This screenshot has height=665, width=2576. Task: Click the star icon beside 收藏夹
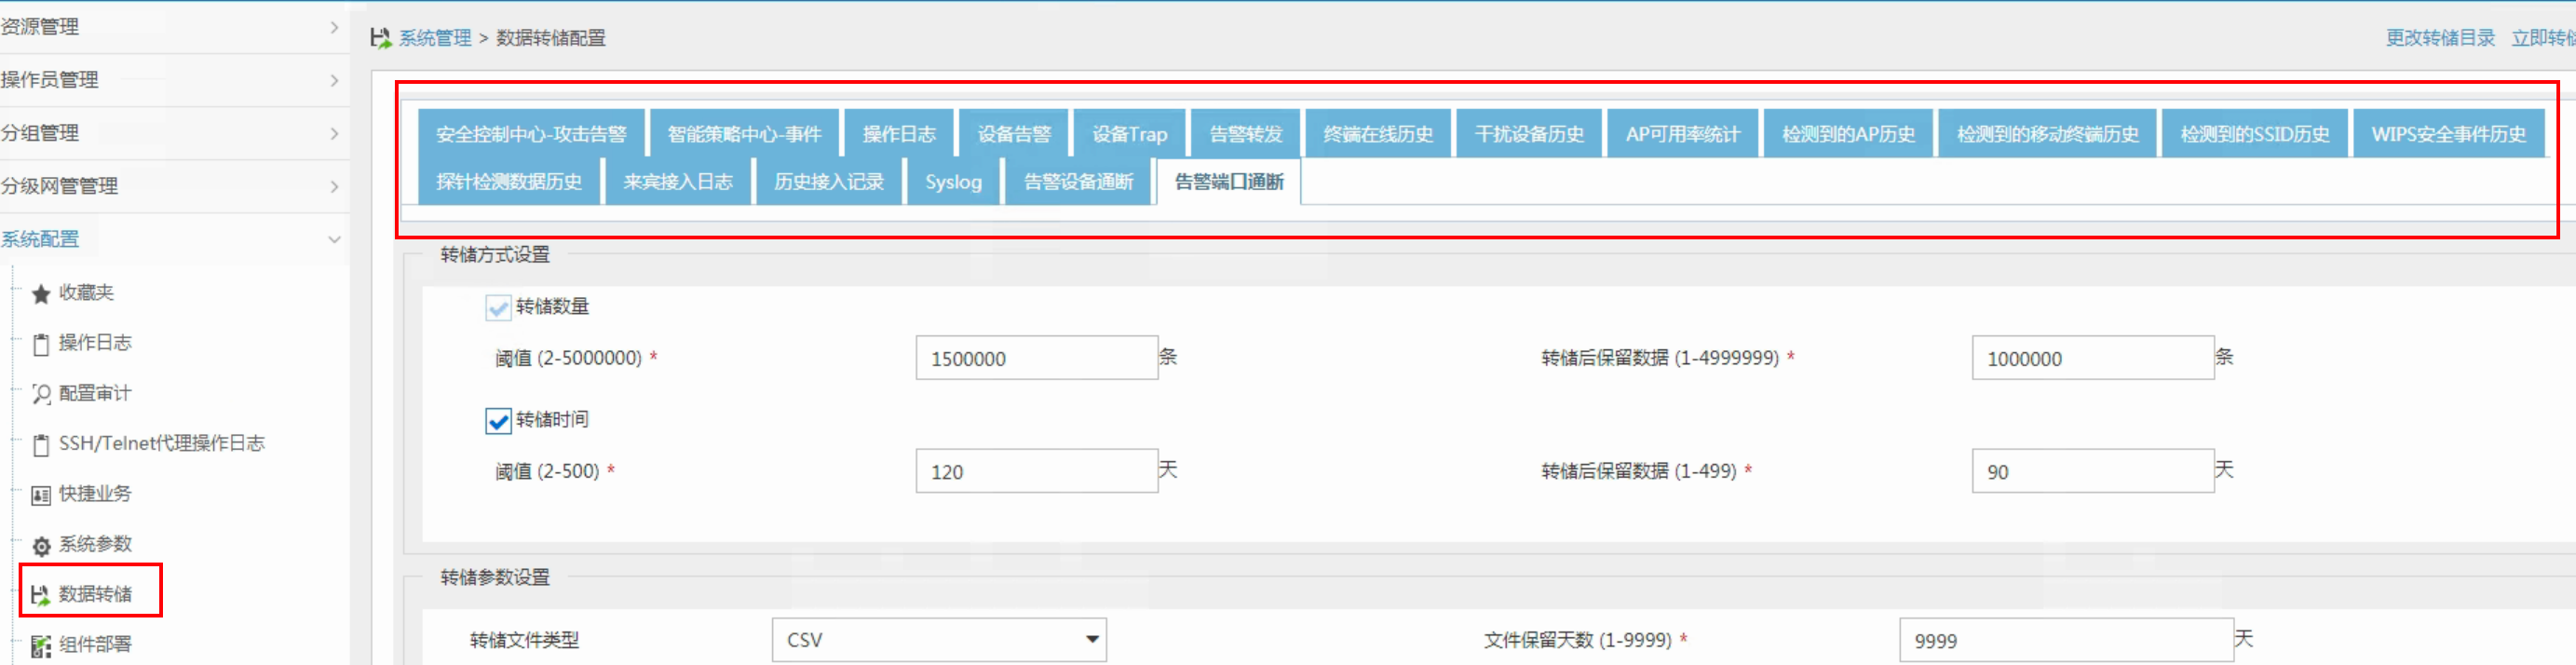click(x=41, y=294)
